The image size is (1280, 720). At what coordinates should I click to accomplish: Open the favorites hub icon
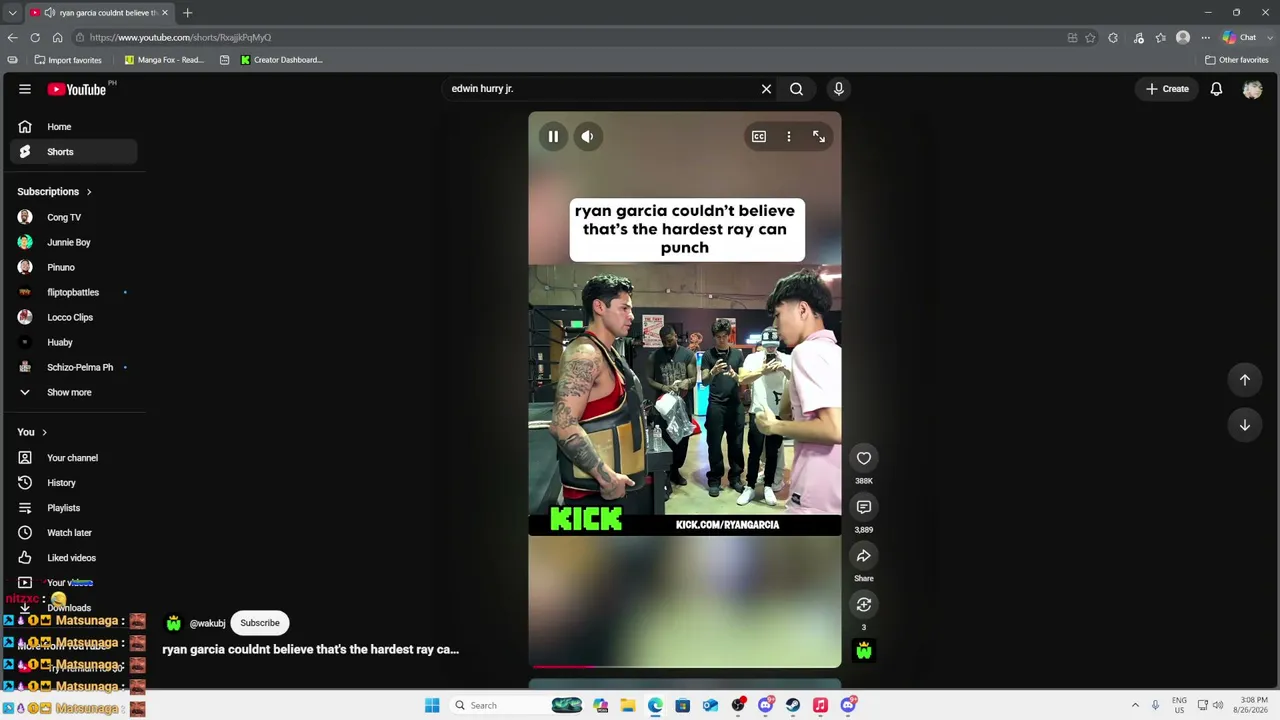tap(1160, 38)
